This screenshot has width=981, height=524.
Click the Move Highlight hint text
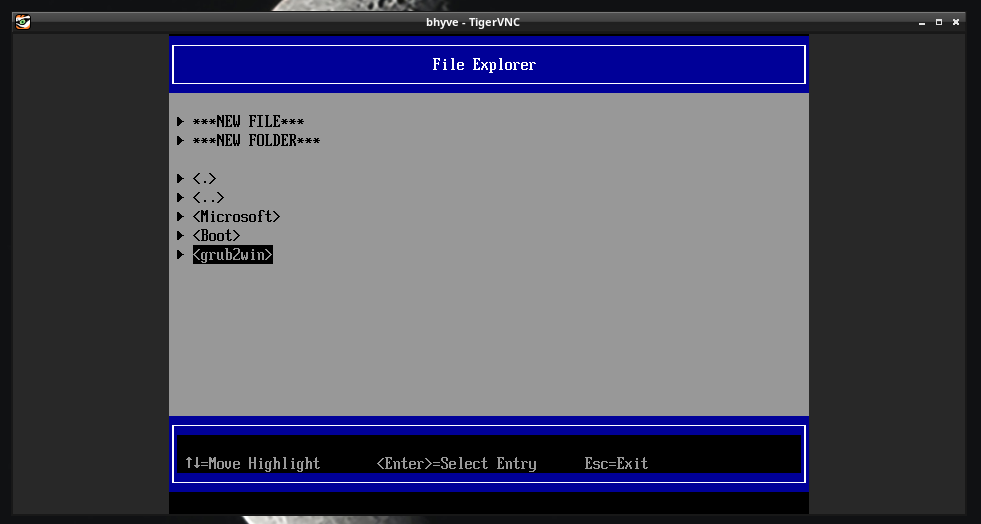(252, 464)
